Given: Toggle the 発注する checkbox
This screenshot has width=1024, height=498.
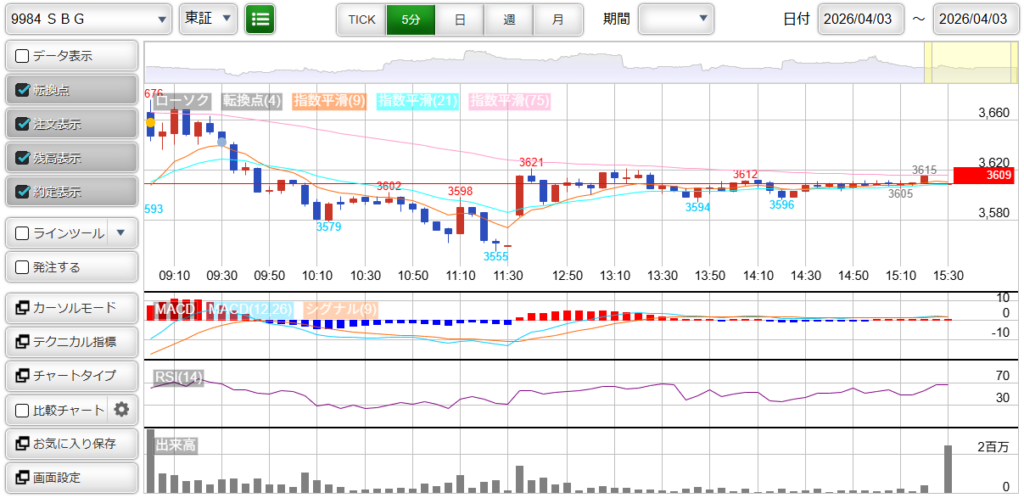Looking at the screenshot, I should pos(23,267).
